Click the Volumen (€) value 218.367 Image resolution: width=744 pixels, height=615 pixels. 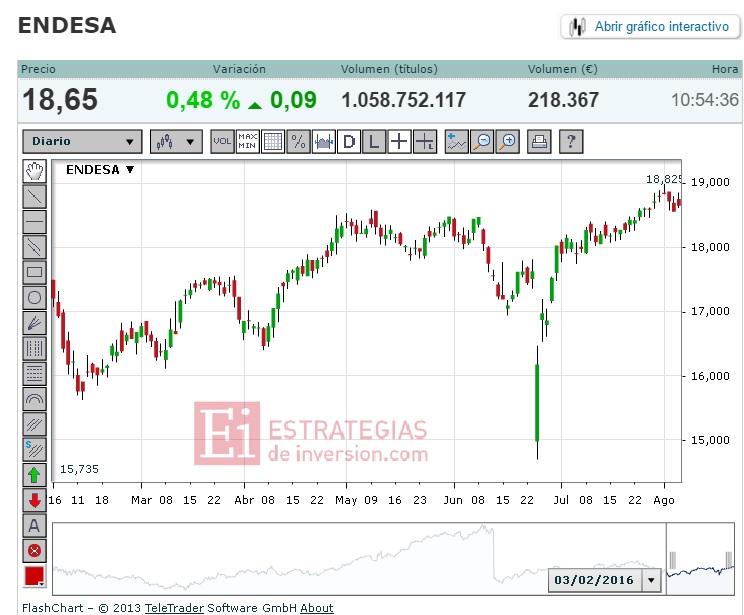[x=563, y=101]
